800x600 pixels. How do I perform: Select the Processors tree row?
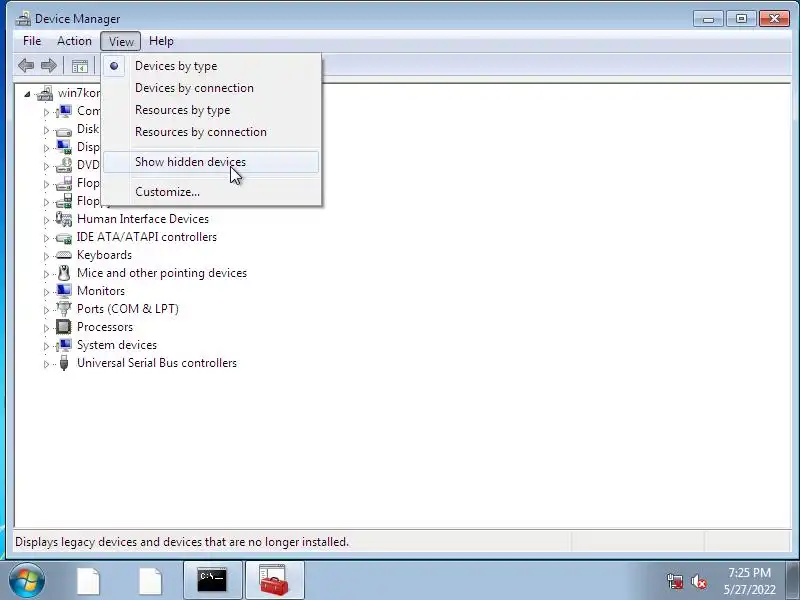[x=105, y=327]
